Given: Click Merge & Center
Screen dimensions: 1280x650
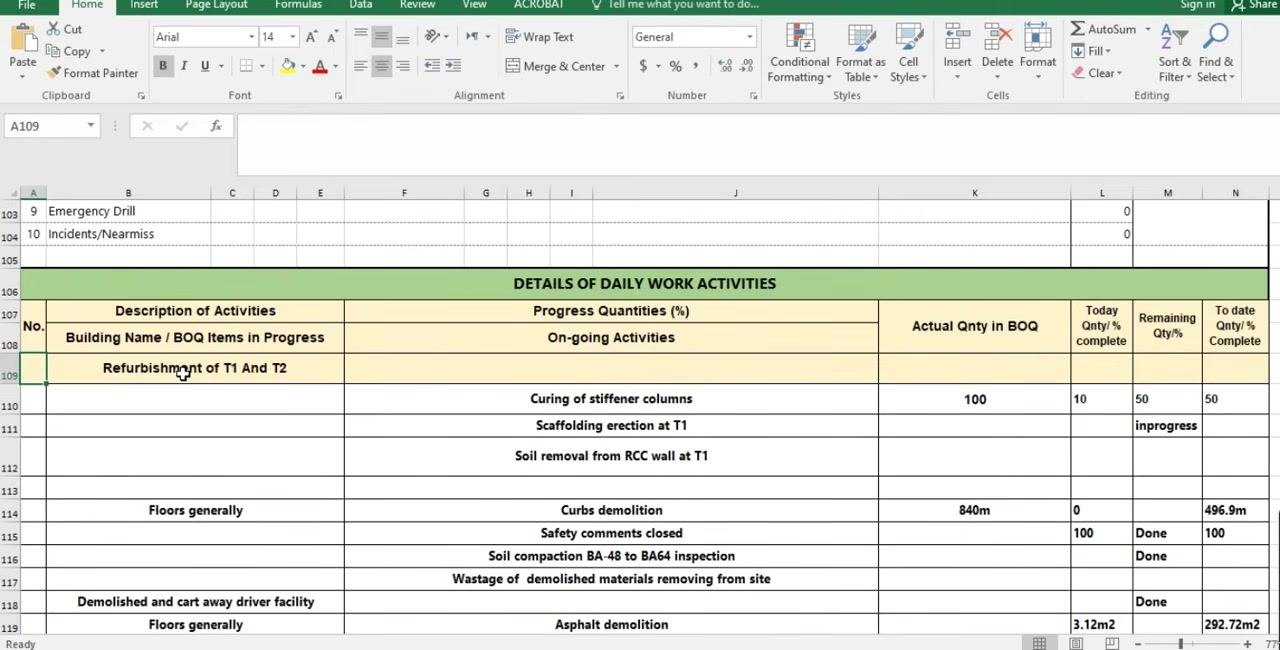Looking at the screenshot, I should 556,66.
